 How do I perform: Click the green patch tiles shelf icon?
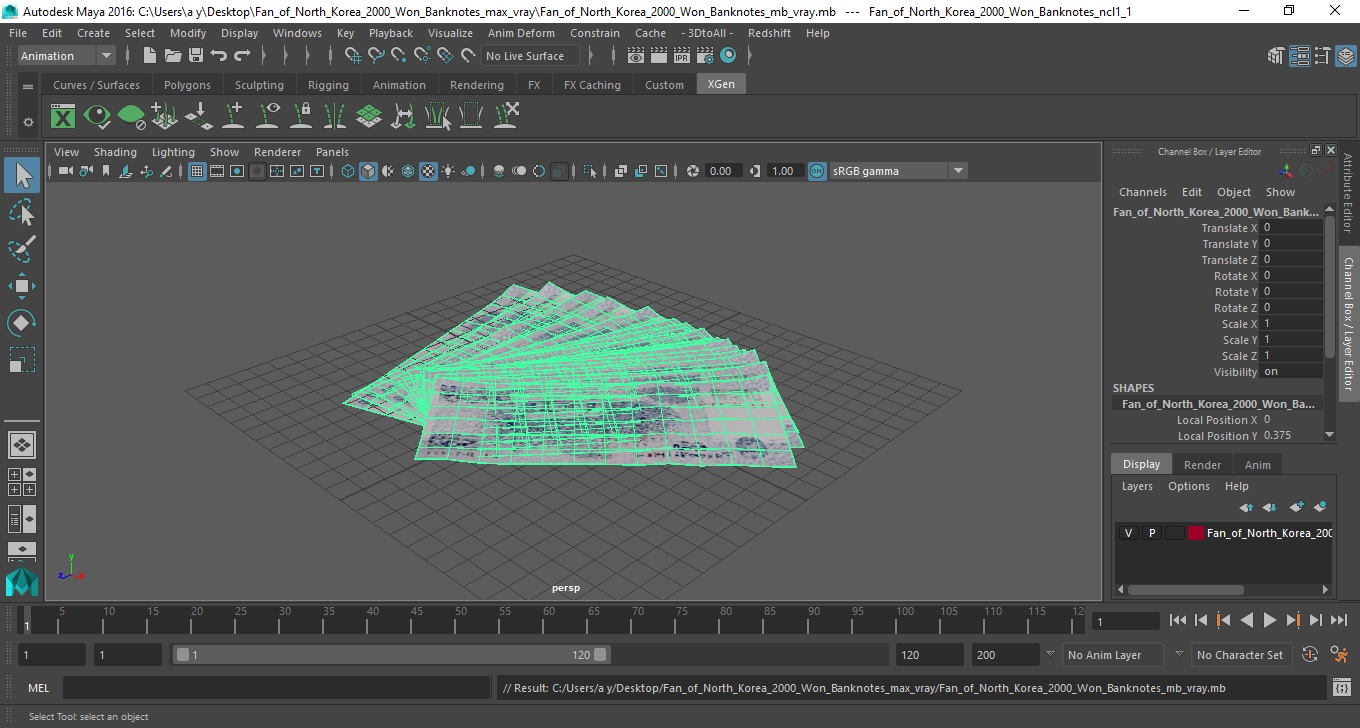point(369,117)
